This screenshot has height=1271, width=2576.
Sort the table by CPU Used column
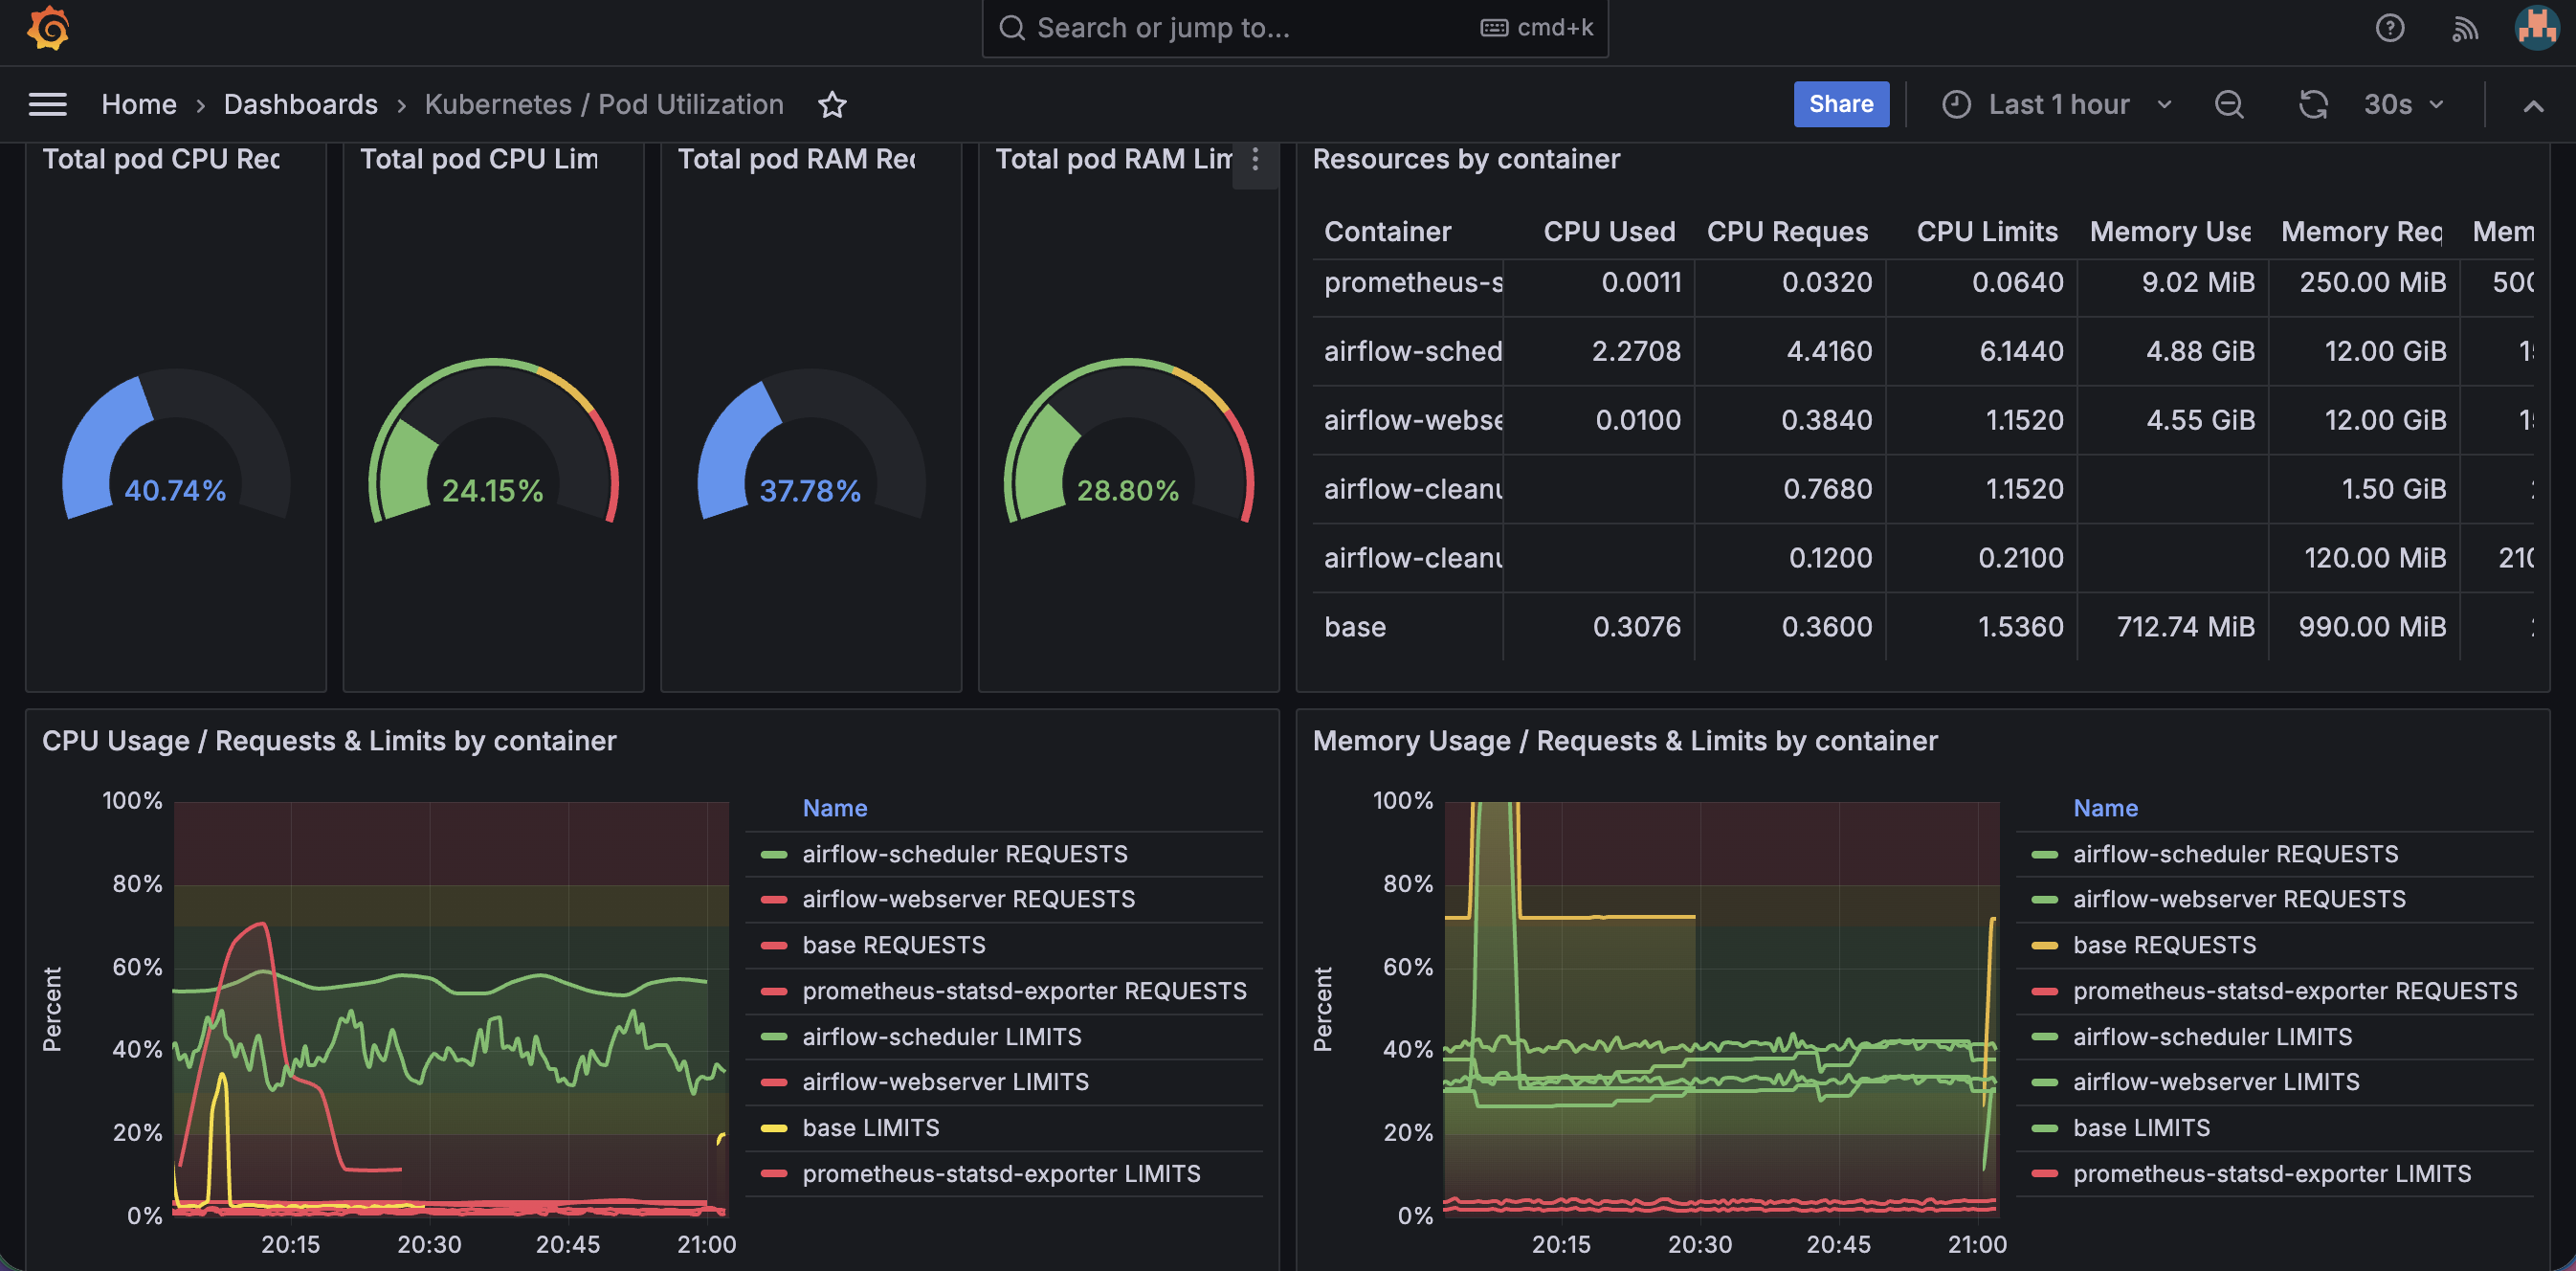tap(1609, 231)
